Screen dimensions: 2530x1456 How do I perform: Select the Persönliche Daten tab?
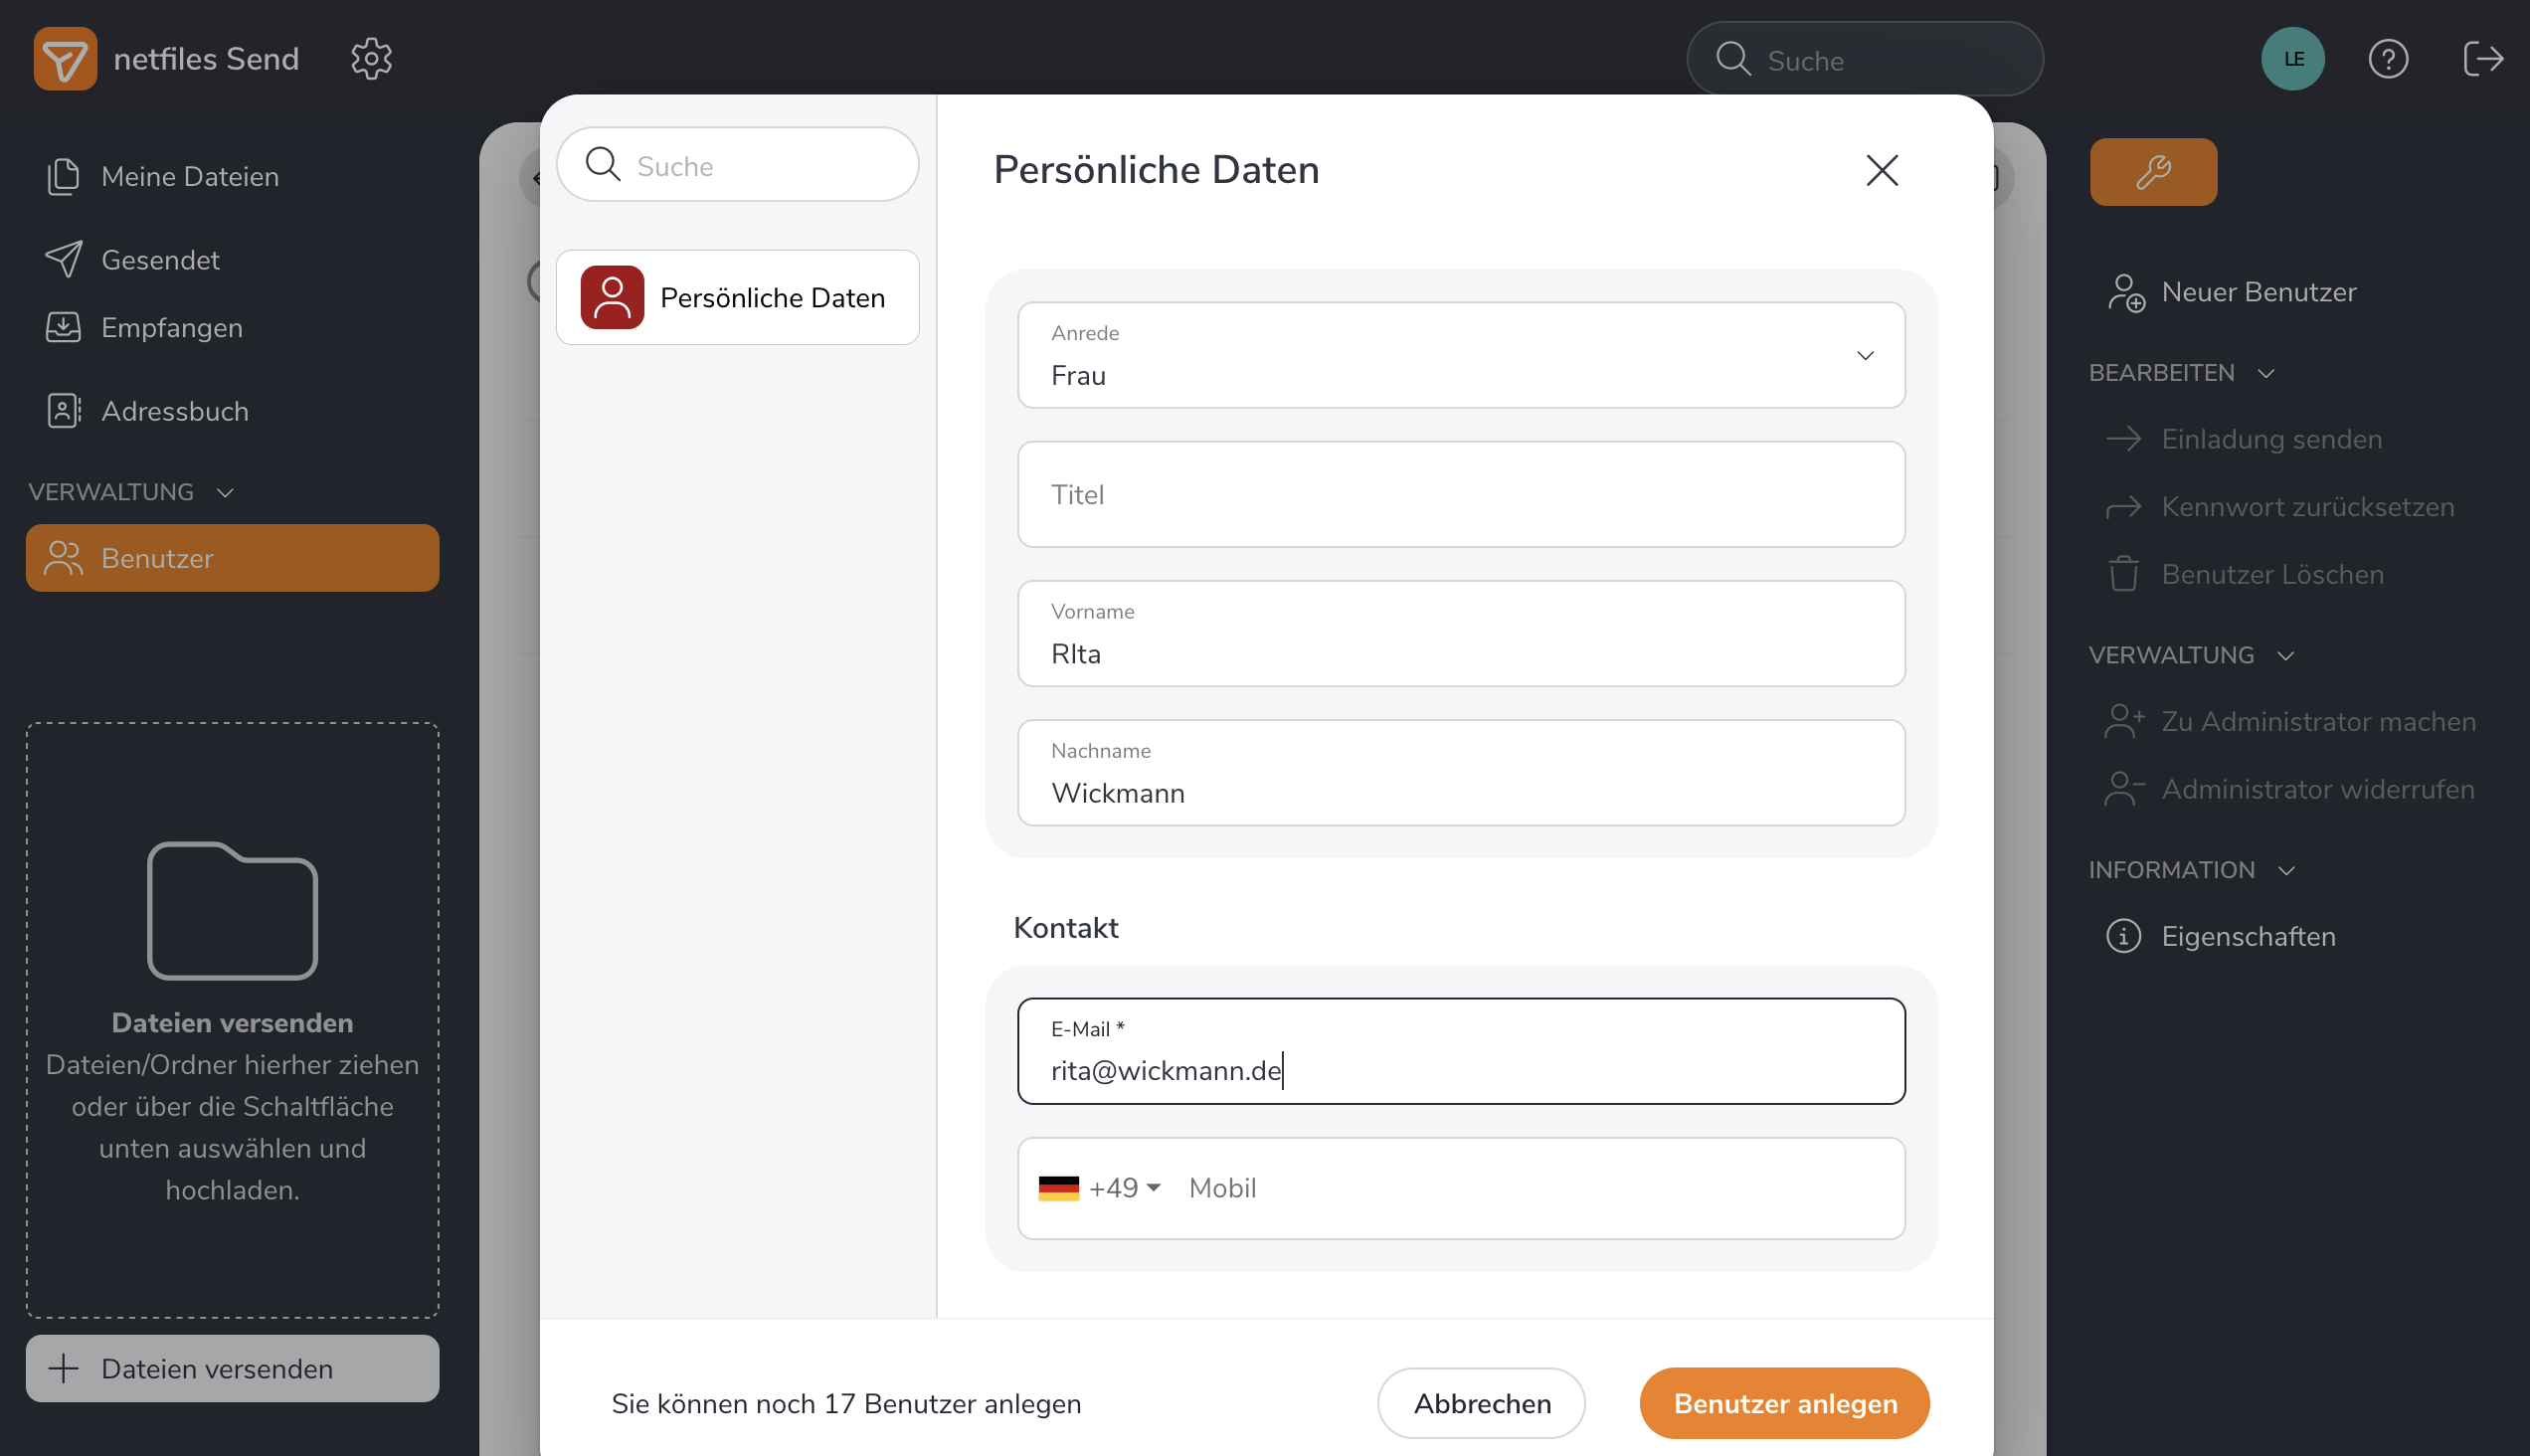pos(738,298)
